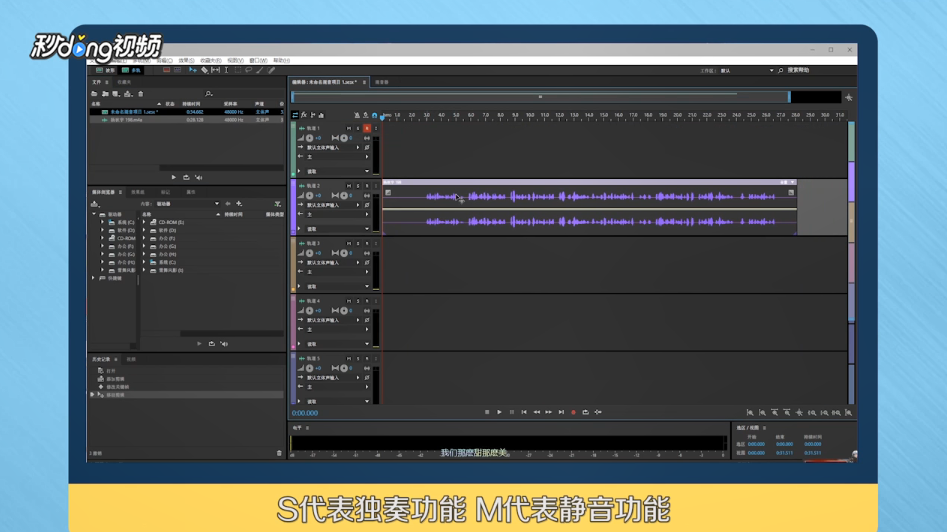Switch to Multitrack view button

pyautogui.click(x=132, y=70)
